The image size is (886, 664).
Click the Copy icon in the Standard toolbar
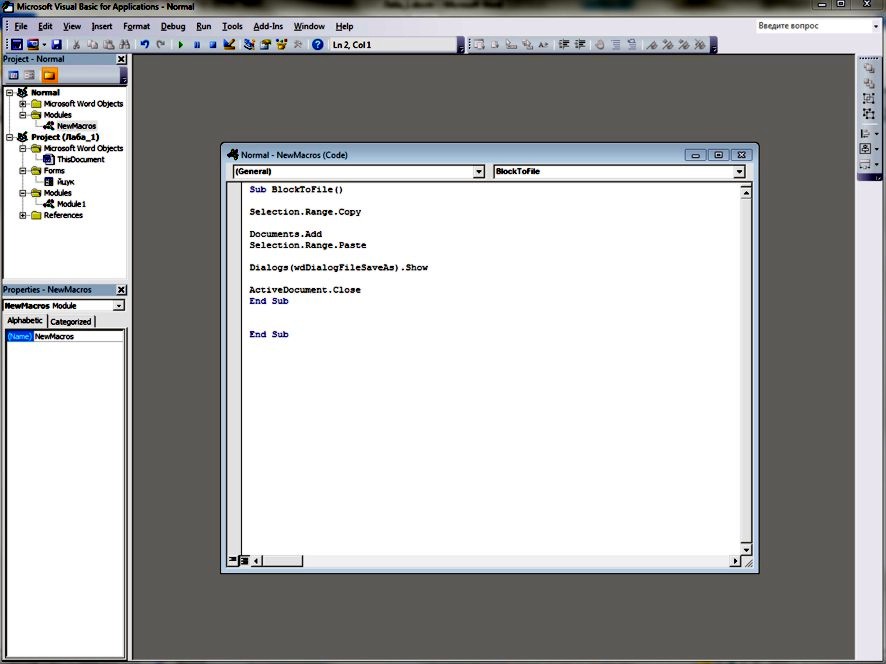[x=93, y=44]
